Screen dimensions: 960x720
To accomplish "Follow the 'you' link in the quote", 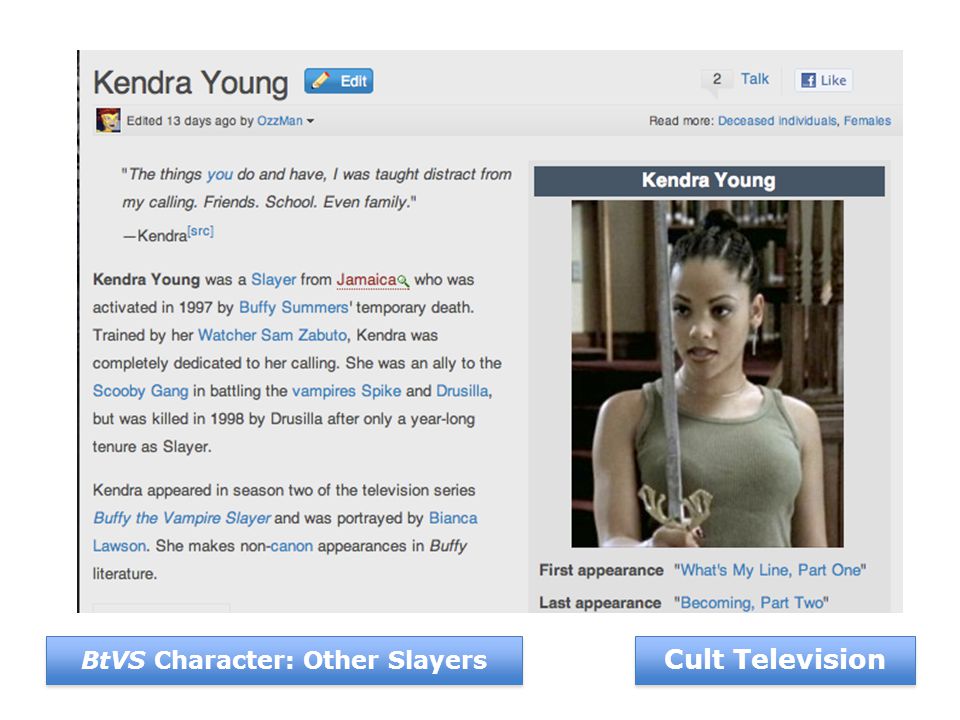I will pyautogui.click(x=219, y=174).
